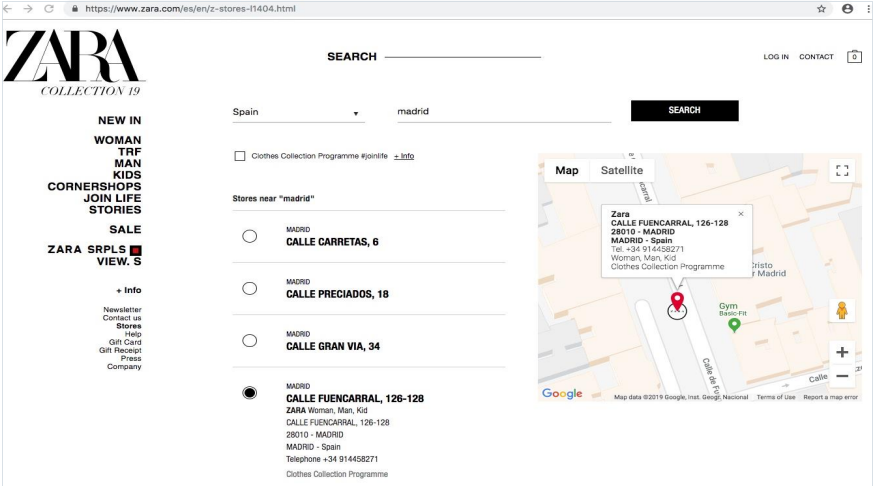Select the Calle Fuencarral, 126-128 radio button
The height and width of the screenshot is (486, 874).
tap(250, 393)
